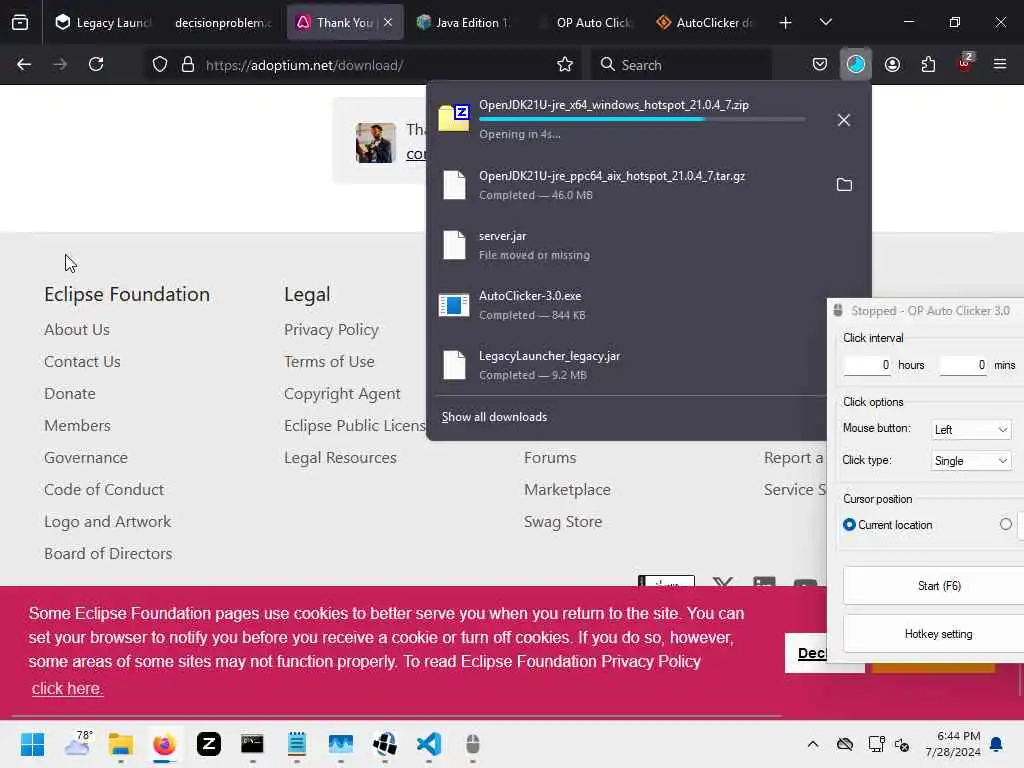Open the About Us link
1024x768 pixels.
point(77,329)
